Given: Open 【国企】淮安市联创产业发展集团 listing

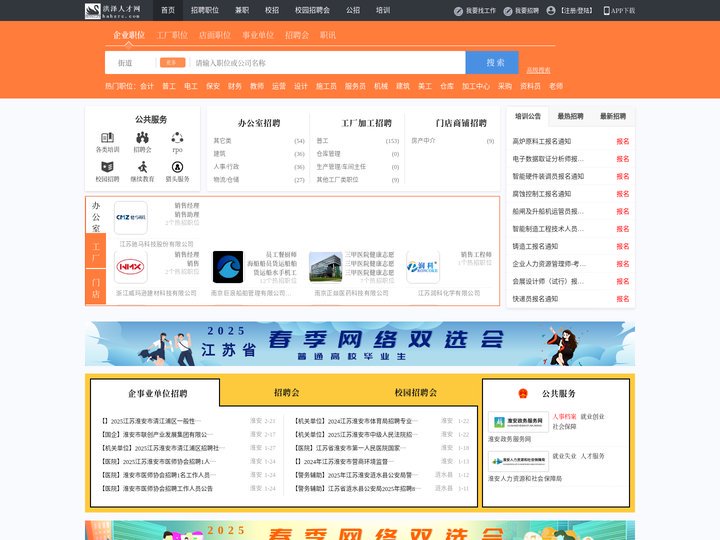Looking at the screenshot, I should point(157,434).
